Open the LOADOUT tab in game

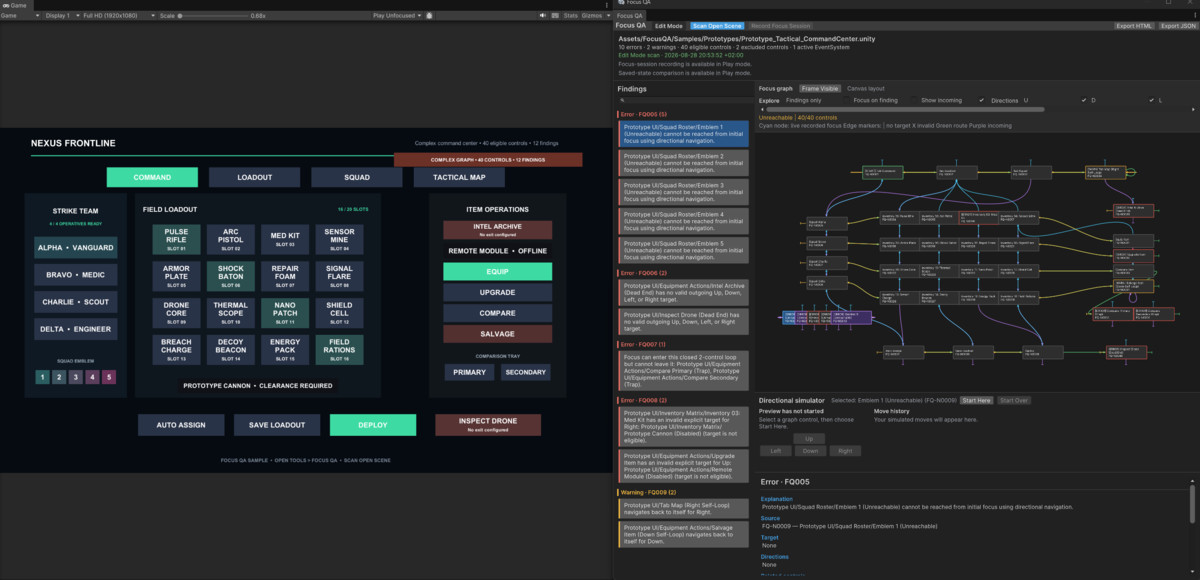(254, 177)
